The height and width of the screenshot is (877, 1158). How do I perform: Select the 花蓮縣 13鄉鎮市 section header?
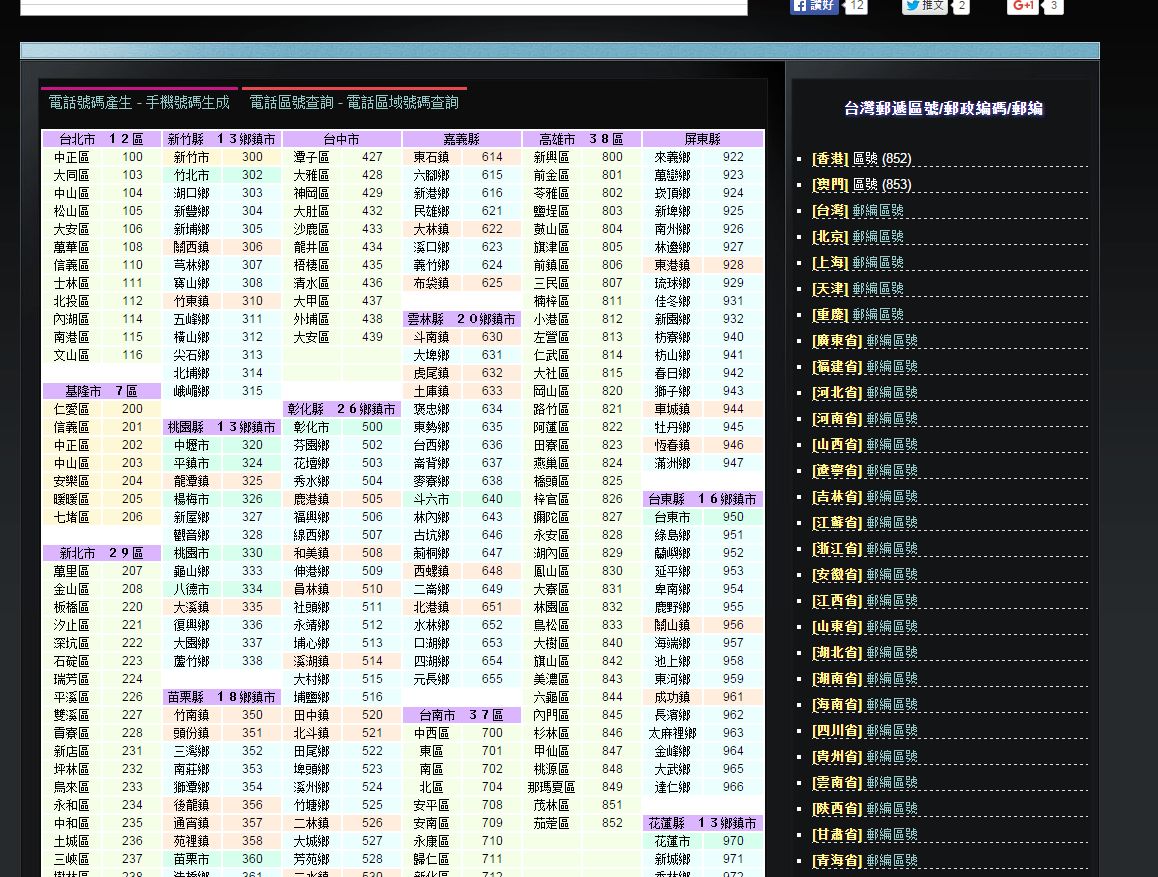coord(702,823)
